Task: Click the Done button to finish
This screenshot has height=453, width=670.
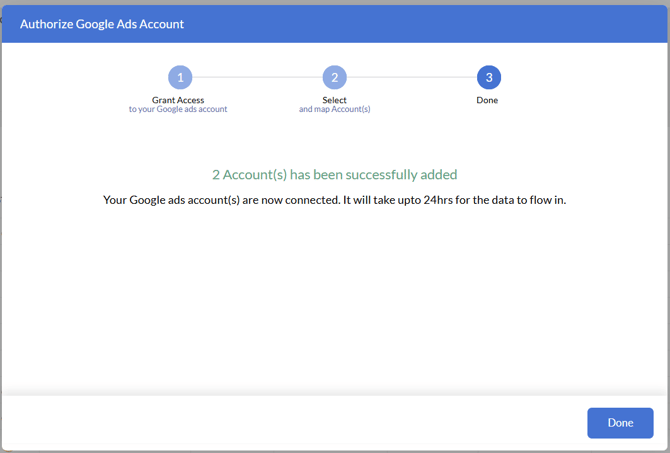Action: point(620,423)
